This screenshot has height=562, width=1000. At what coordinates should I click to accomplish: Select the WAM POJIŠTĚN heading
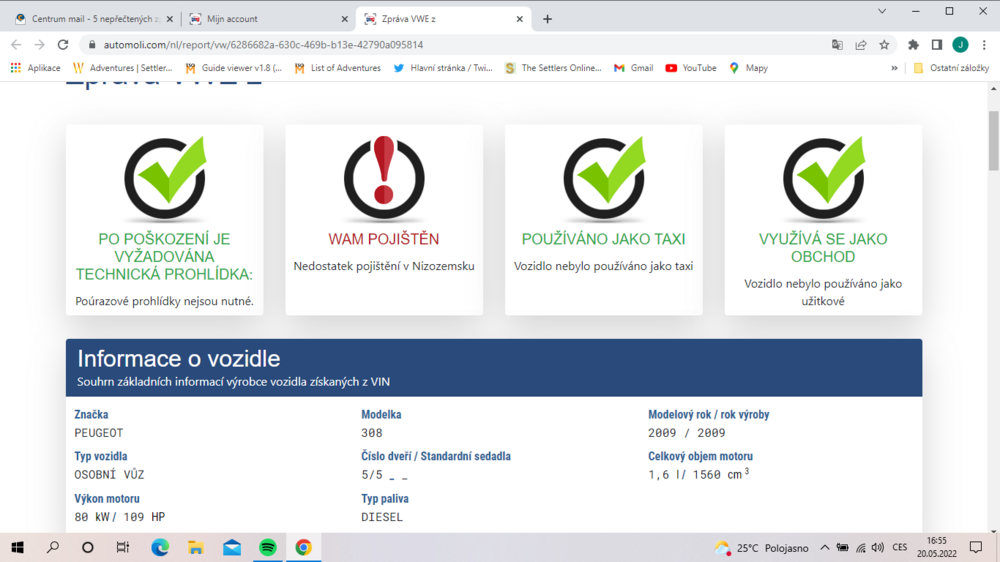coord(384,239)
